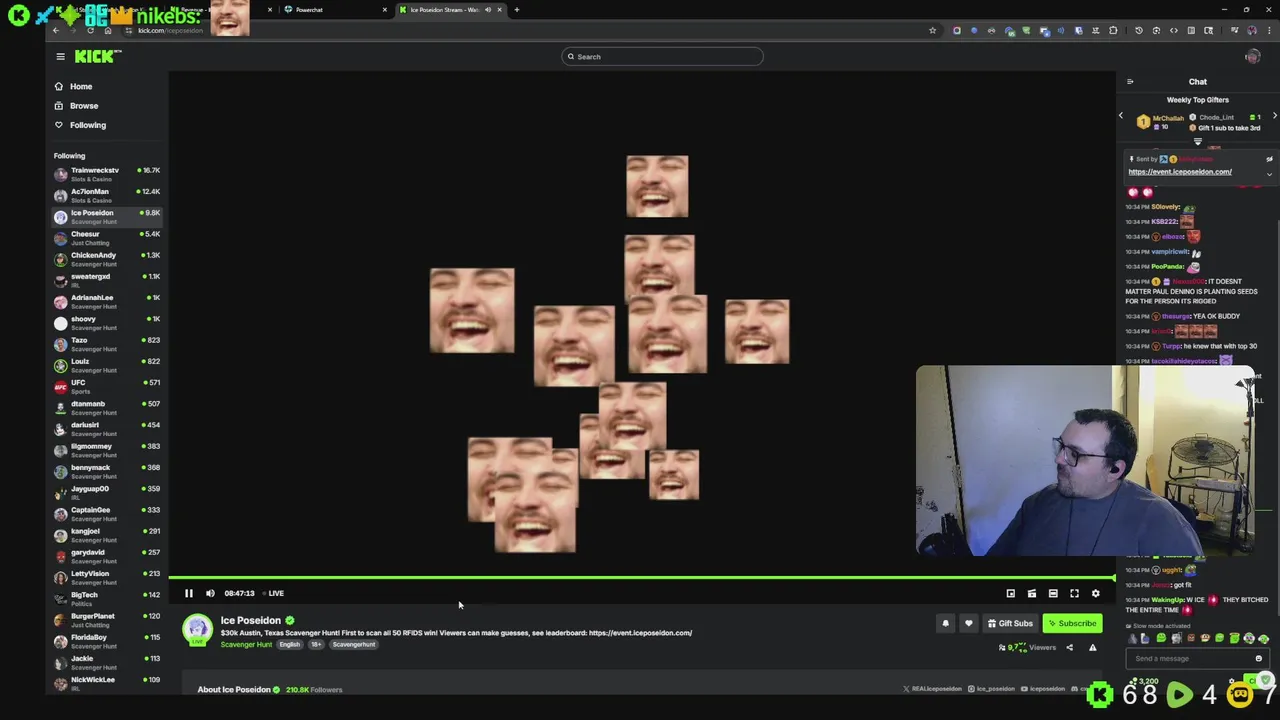Expand the pinned message chevron
The height and width of the screenshot is (720, 1280).
click(1269, 174)
